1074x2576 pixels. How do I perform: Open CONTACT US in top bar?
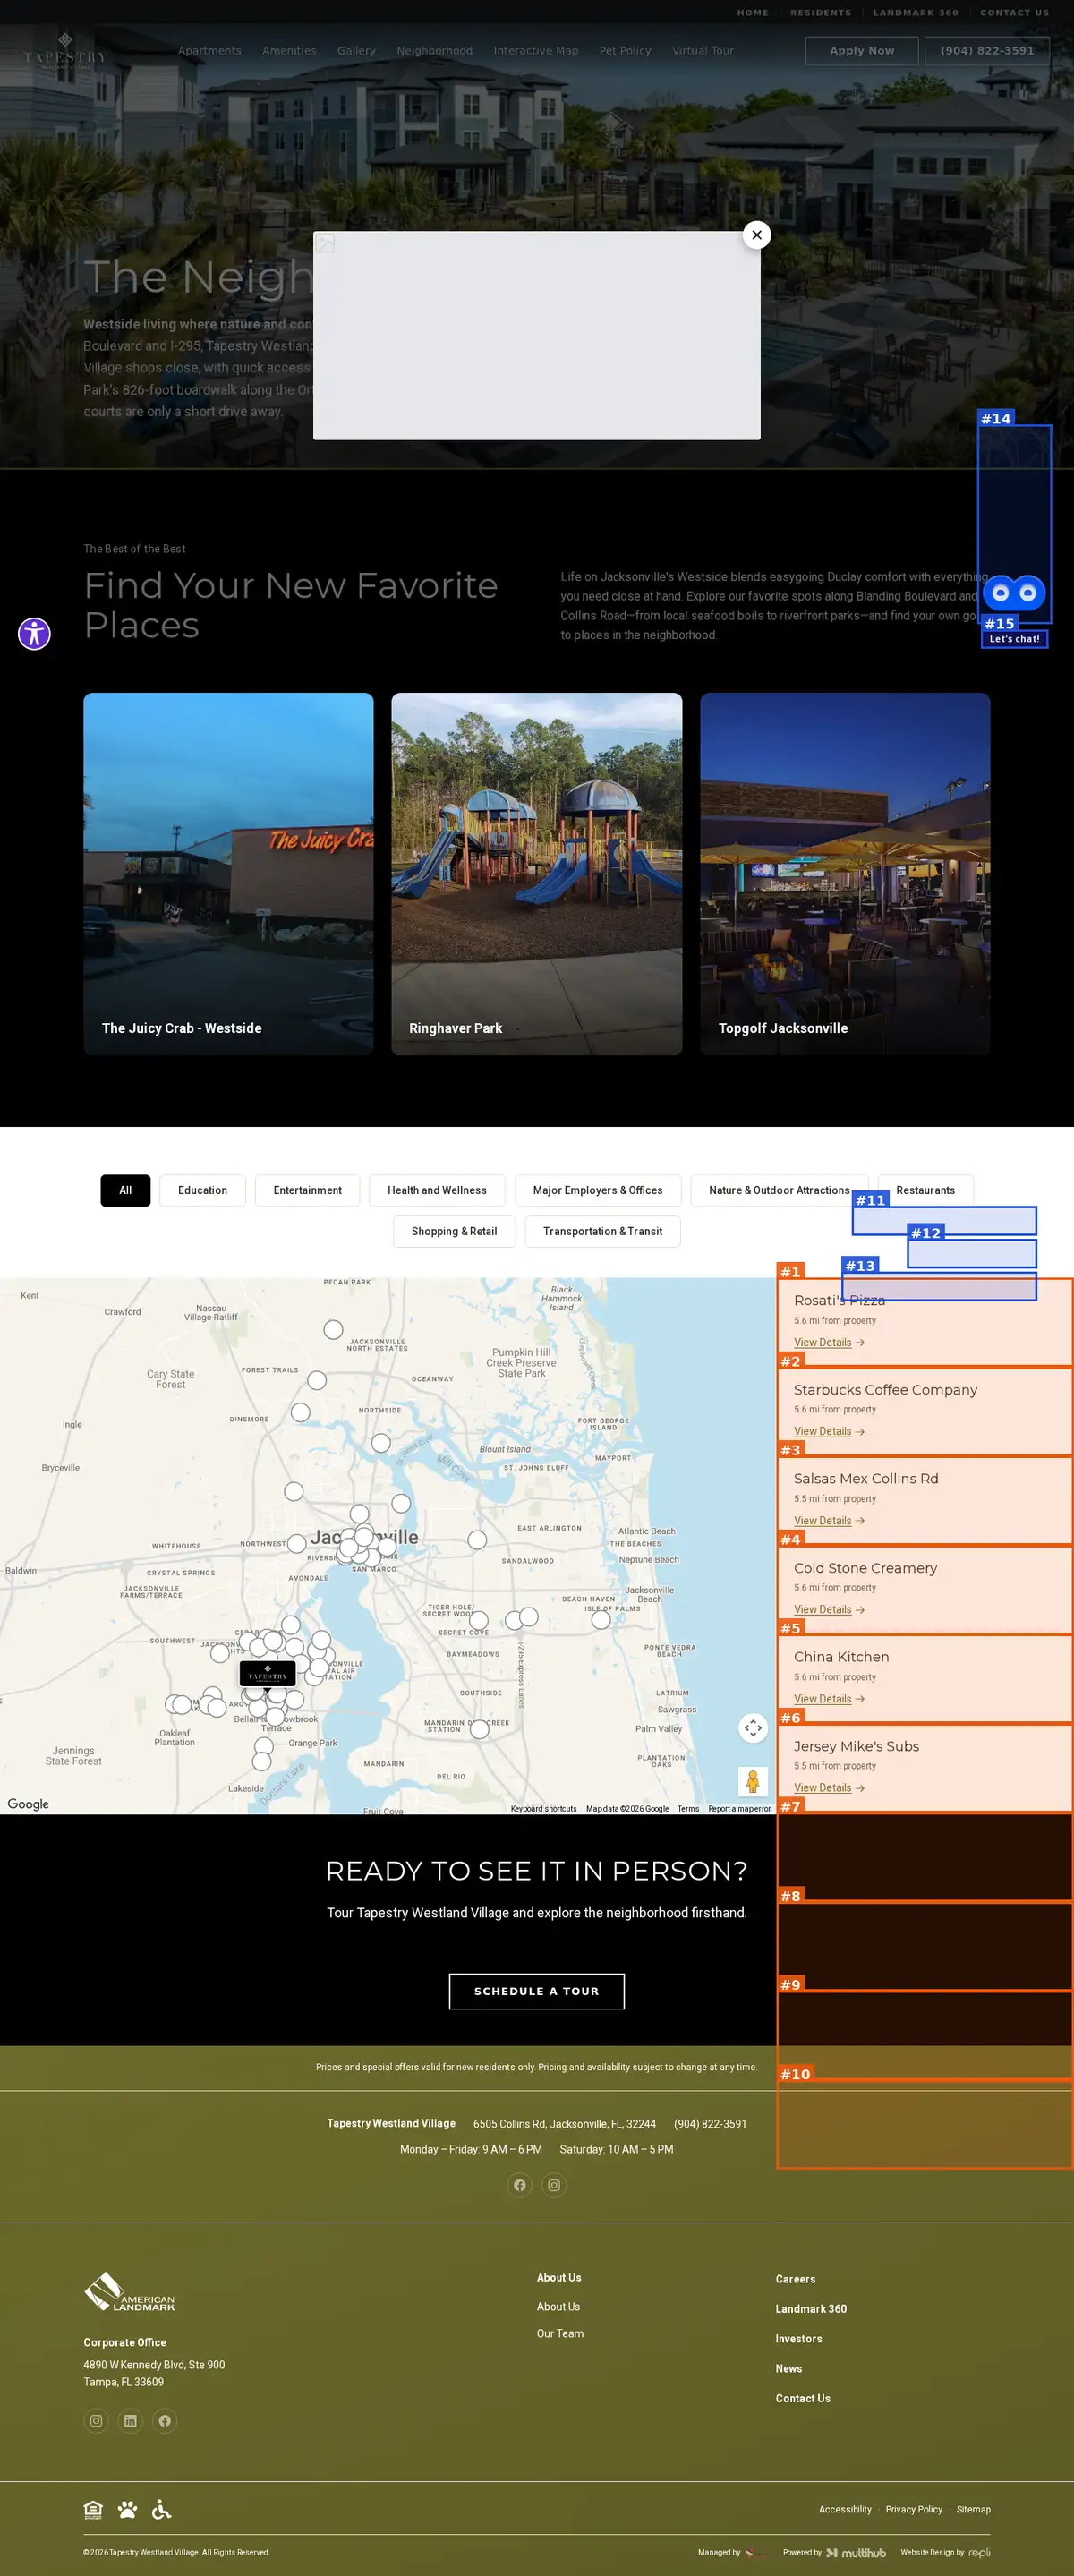tap(1014, 13)
